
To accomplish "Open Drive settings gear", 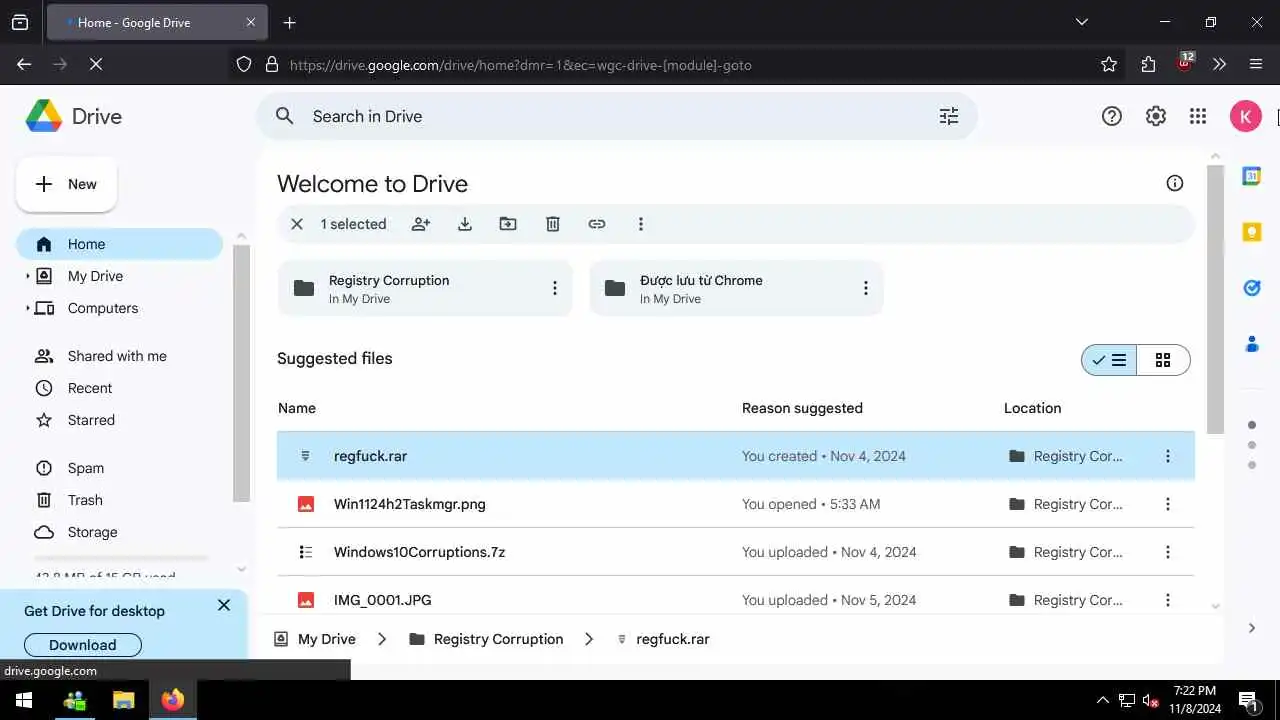I will pos(1156,116).
